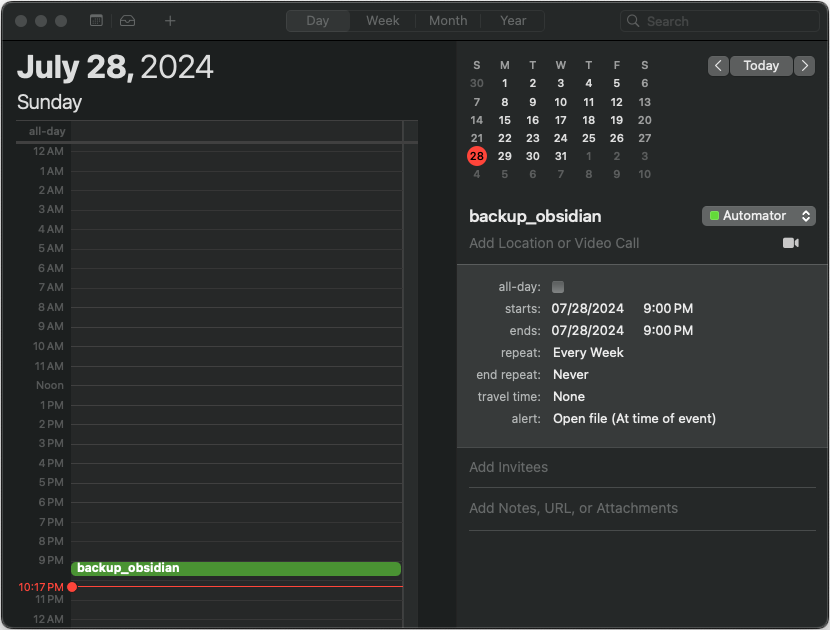Click the event title backup_obsidian in inspector
This screenshot has width=830, height=630.
(535, 216)
